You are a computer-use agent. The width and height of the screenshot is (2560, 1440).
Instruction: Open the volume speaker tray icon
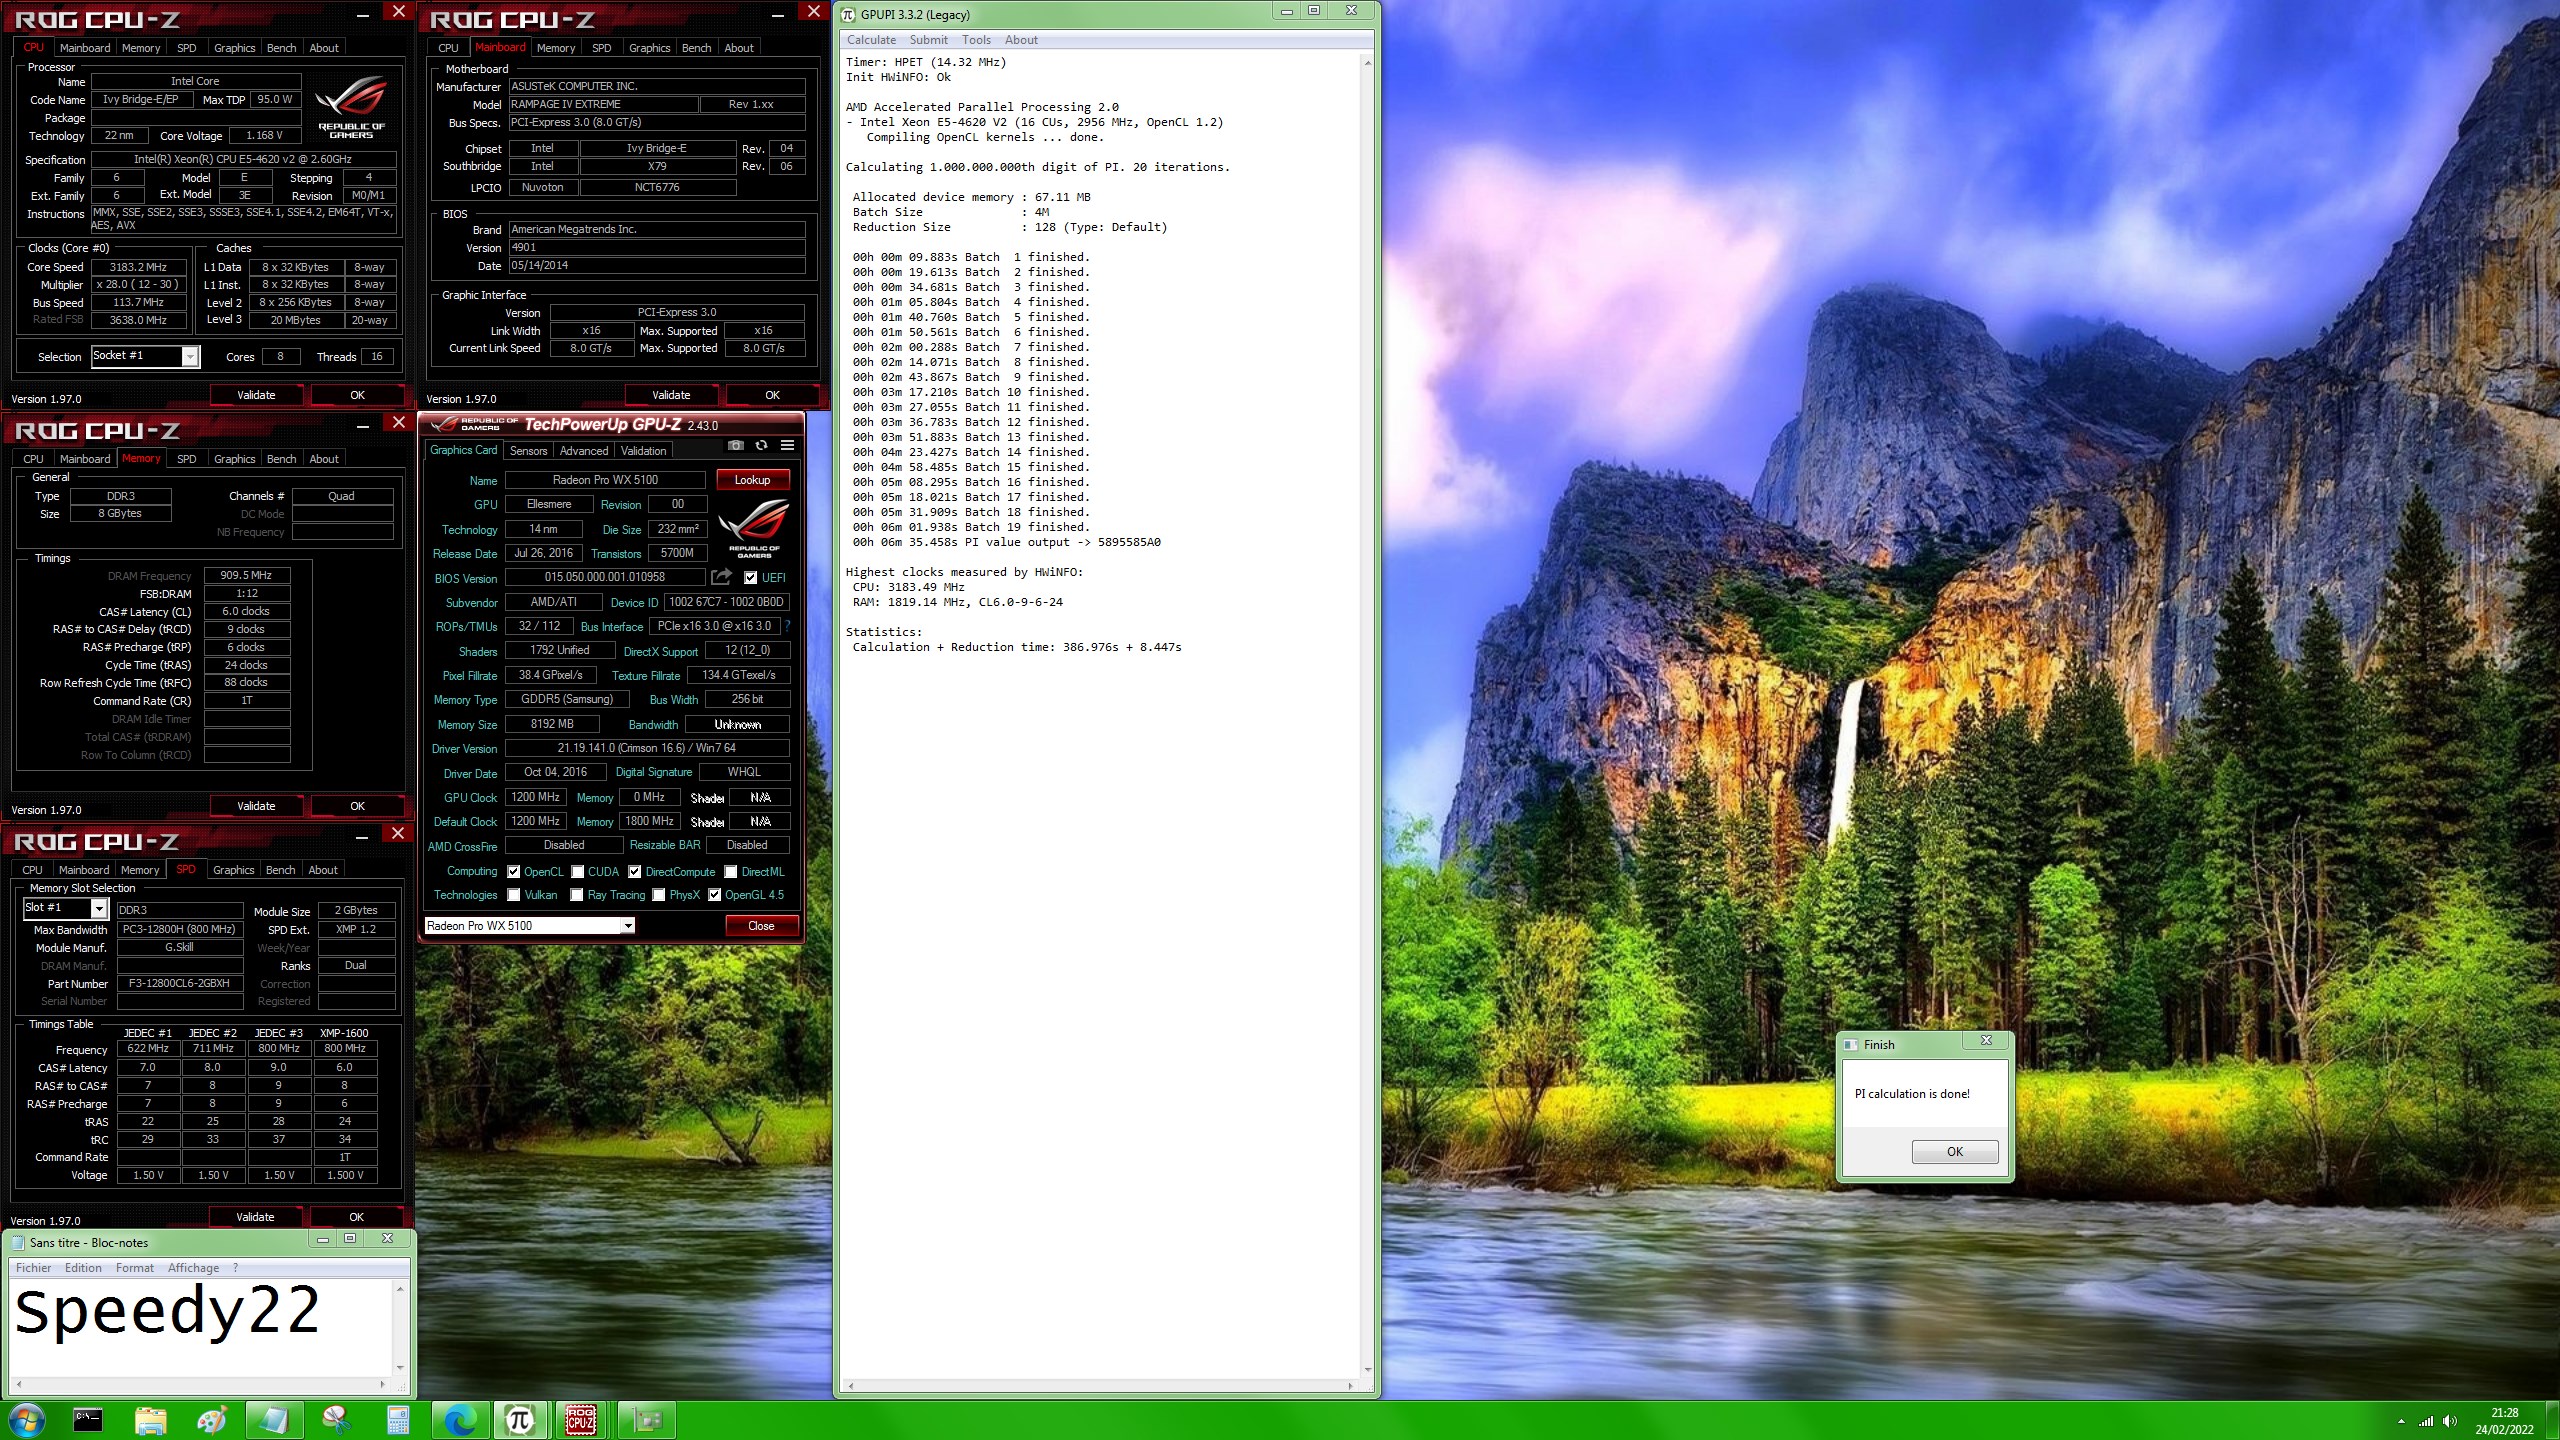tap(2450, 1421)
